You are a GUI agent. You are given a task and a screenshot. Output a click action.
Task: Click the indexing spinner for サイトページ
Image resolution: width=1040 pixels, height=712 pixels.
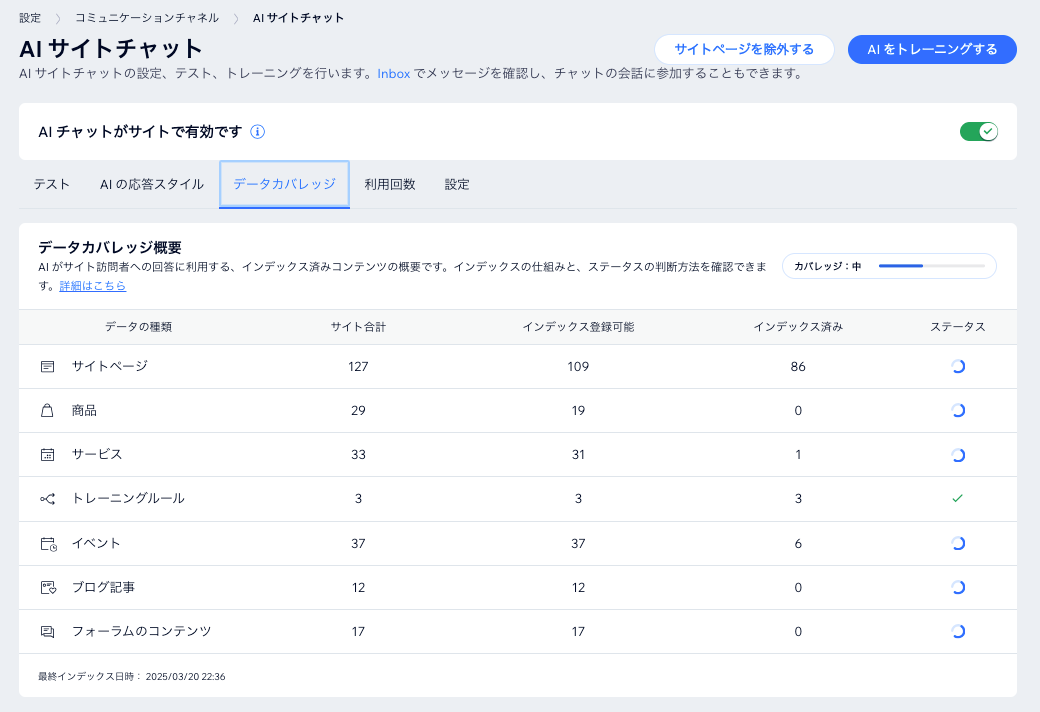pos(958,366)
